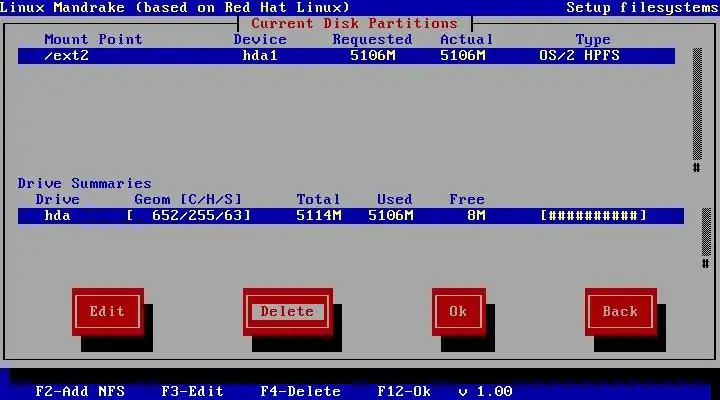
Task: Click the drive summaries scrollbar # marker
Action: pos(706,264)
